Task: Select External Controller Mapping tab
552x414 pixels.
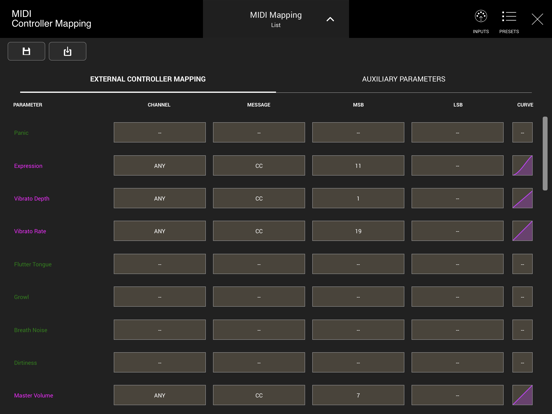Action: pos(148,79)
